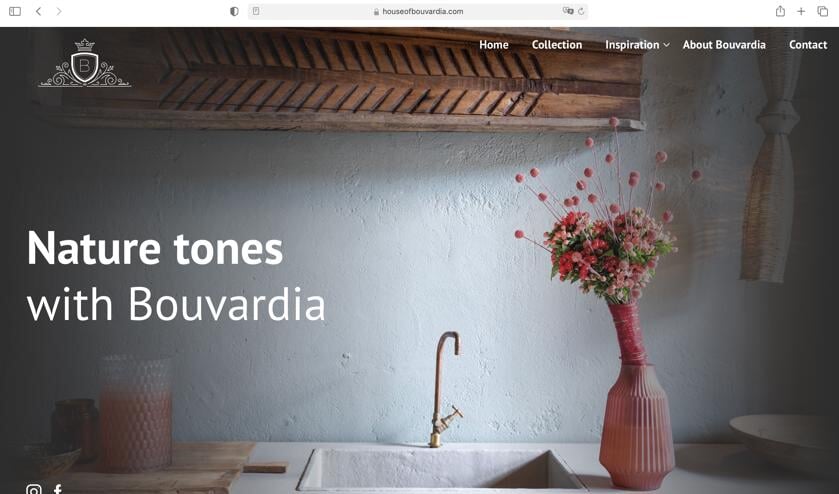Reload the current page

[581, 11]
